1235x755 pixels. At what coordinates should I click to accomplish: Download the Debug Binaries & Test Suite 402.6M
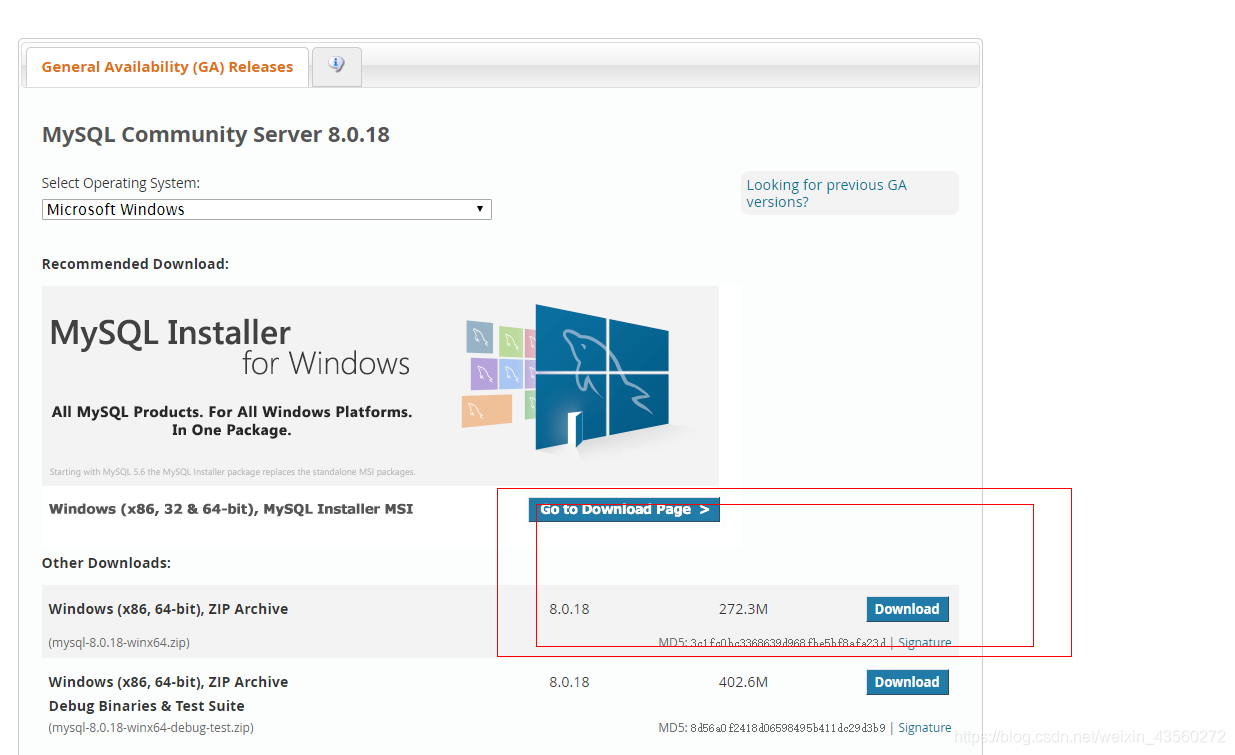tap(907, 682)
